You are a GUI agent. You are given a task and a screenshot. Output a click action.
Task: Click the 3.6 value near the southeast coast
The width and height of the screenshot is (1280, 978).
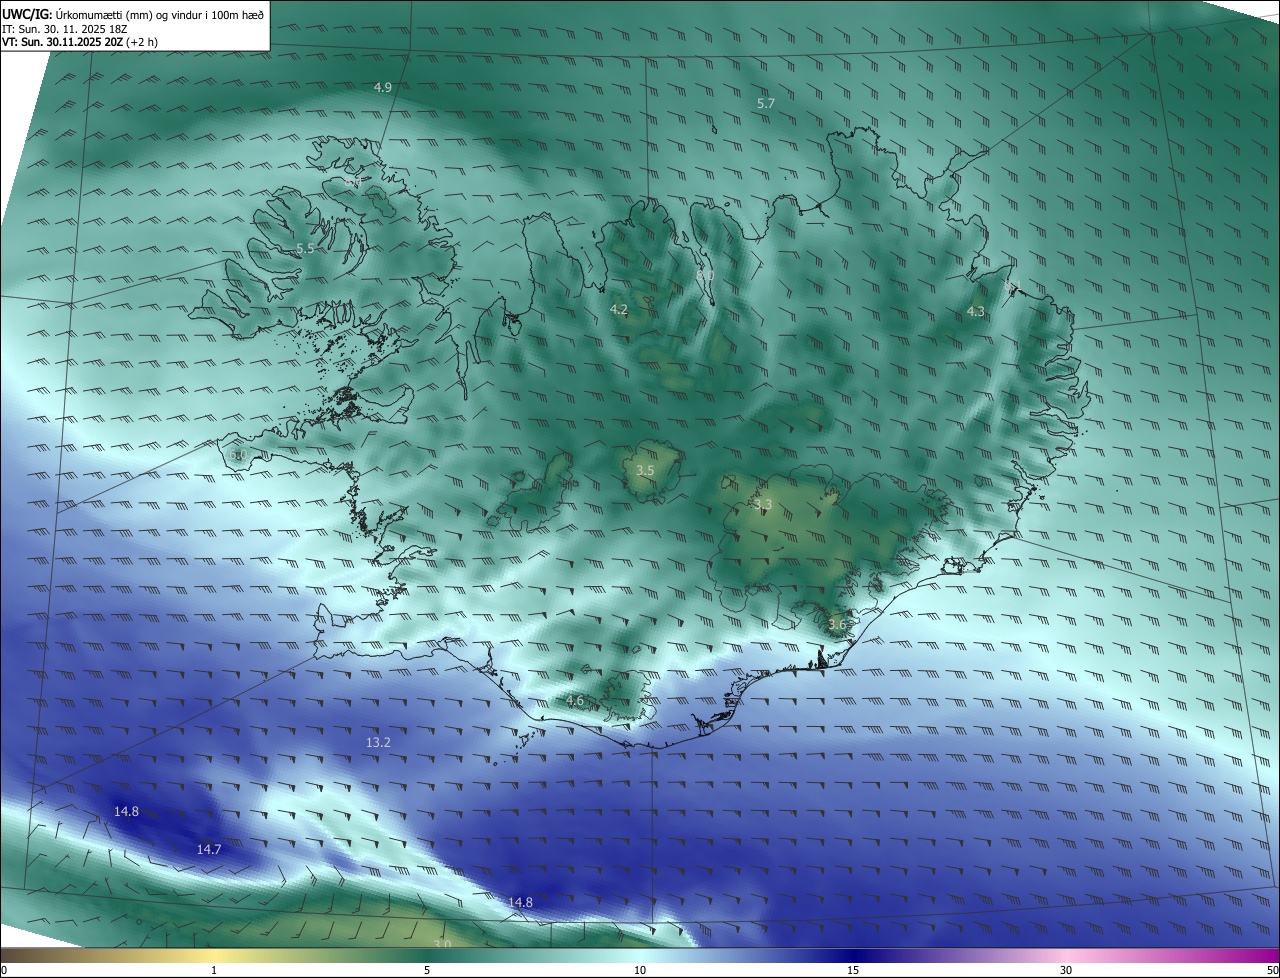[837, 625]
